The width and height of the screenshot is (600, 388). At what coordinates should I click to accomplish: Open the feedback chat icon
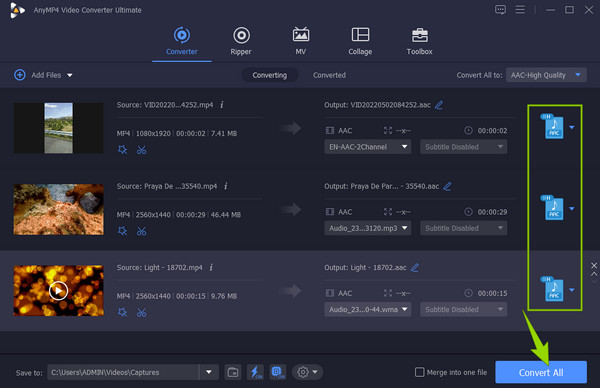tap(500, 10)
